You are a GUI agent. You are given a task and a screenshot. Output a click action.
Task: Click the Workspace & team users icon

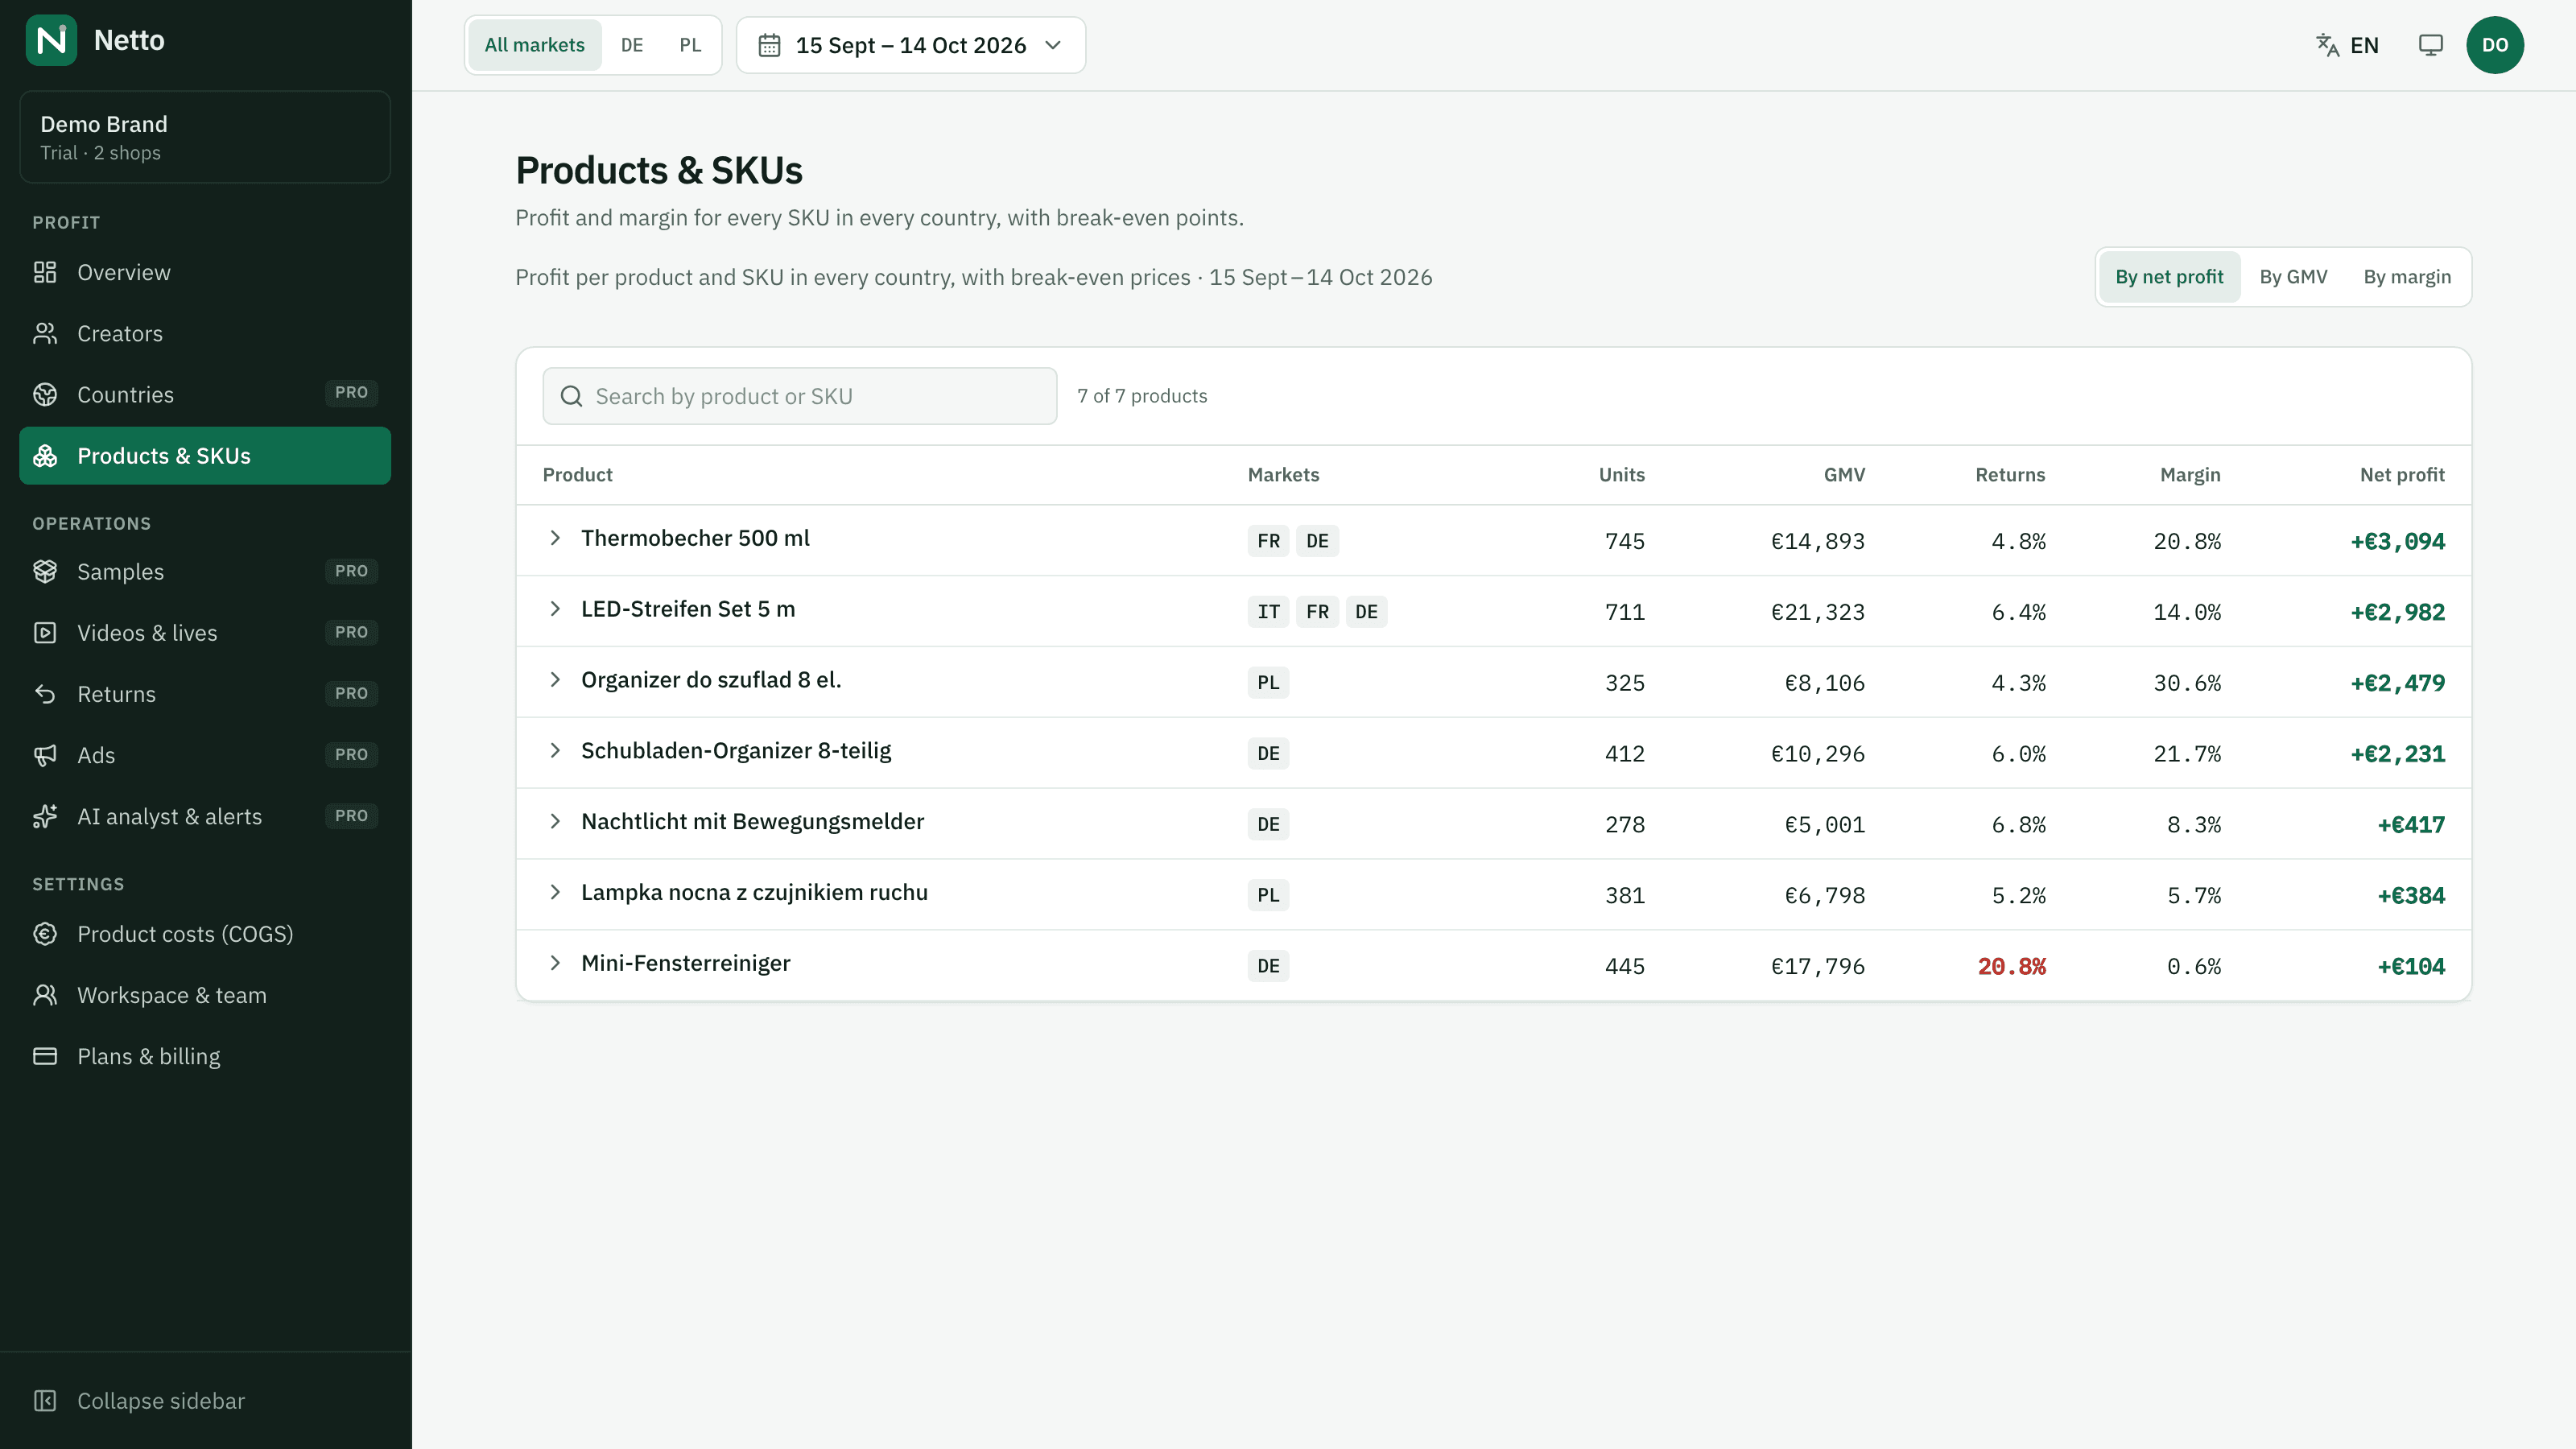[45, 995]
